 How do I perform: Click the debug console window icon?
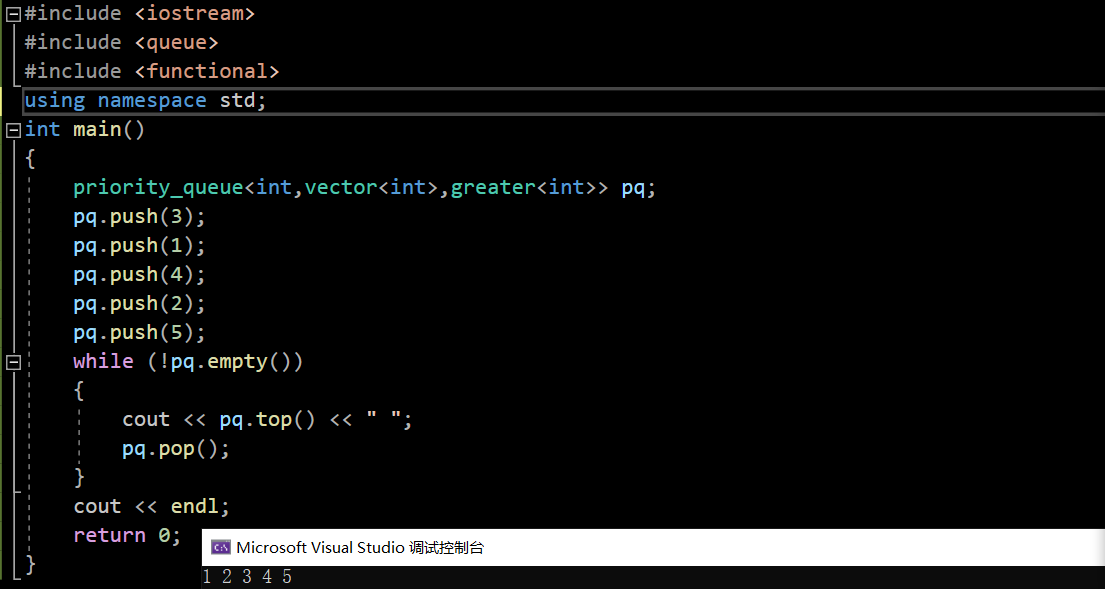(x=221, y=547)
